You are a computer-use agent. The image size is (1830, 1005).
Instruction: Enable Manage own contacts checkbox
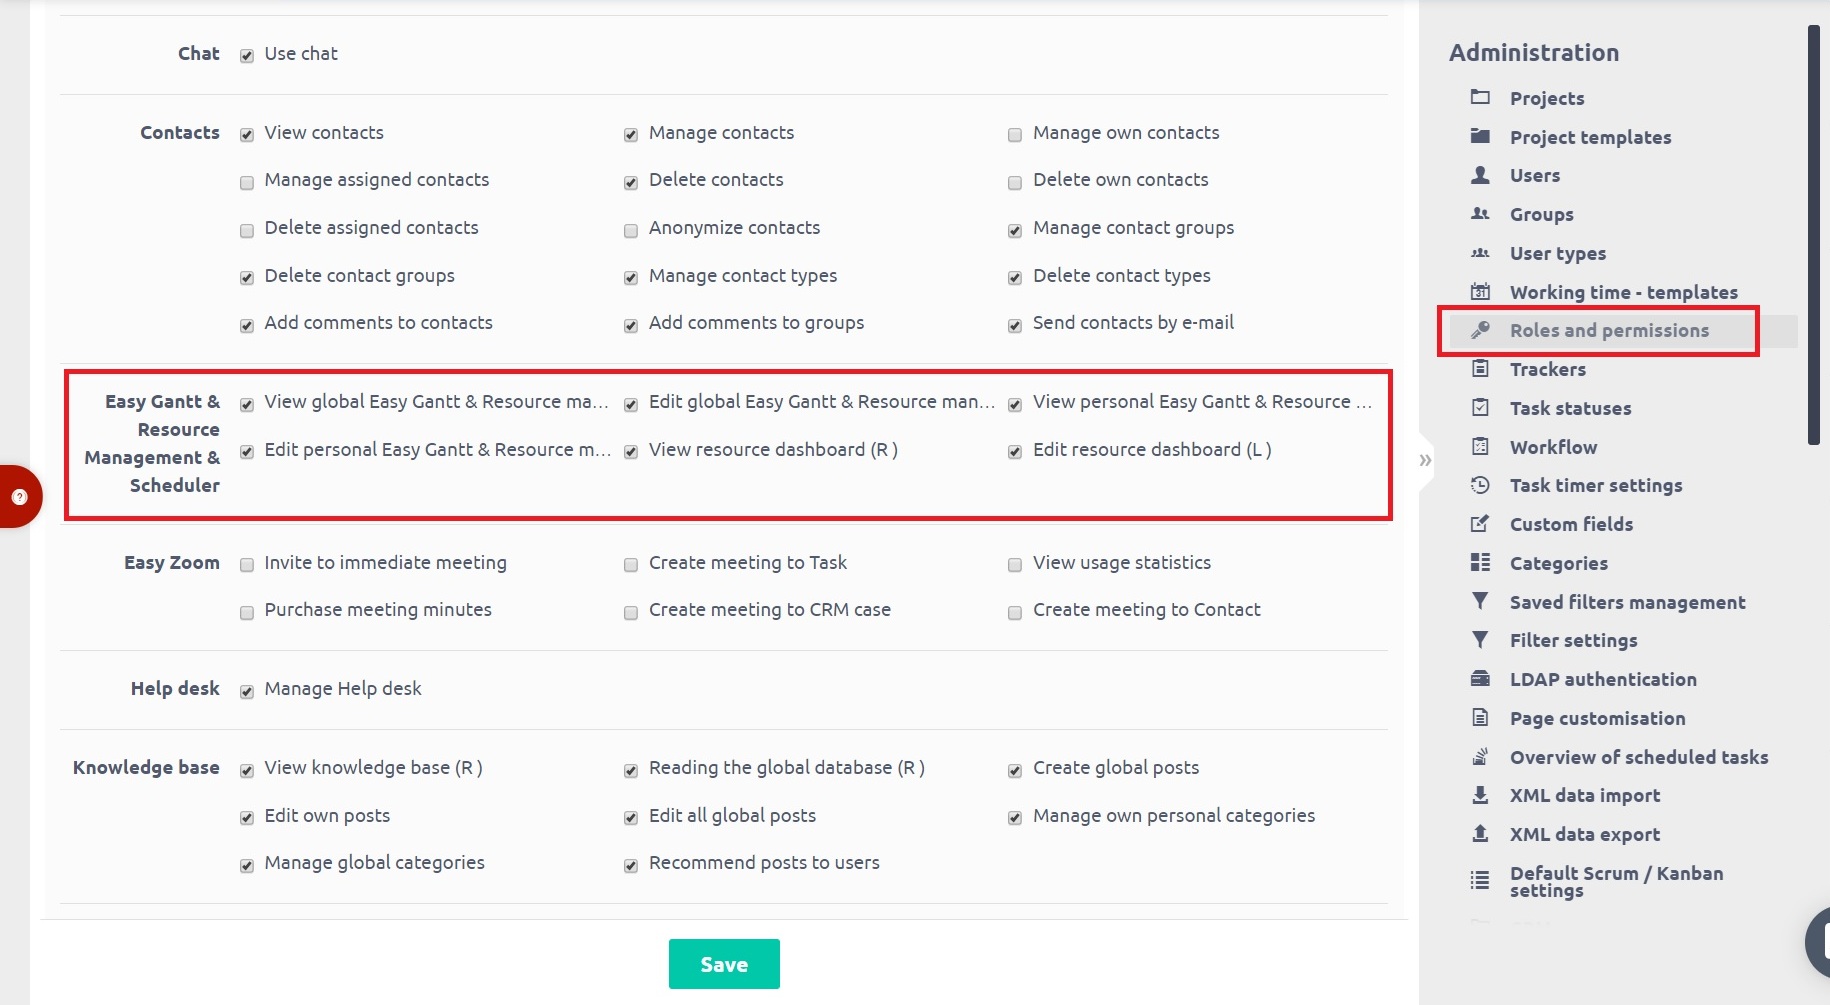(1015, 135)
